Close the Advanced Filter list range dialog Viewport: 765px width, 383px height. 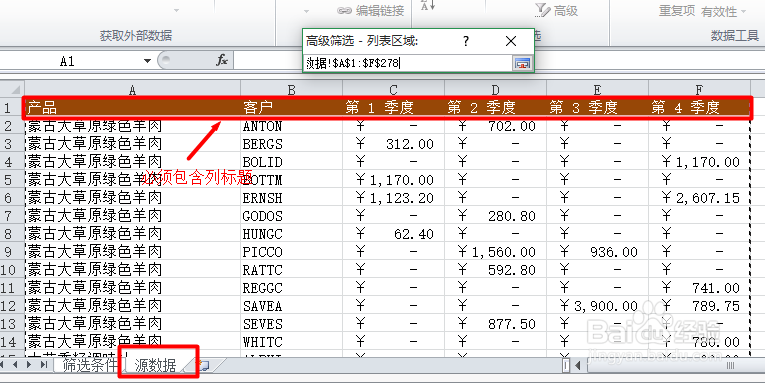click(511, 41)
